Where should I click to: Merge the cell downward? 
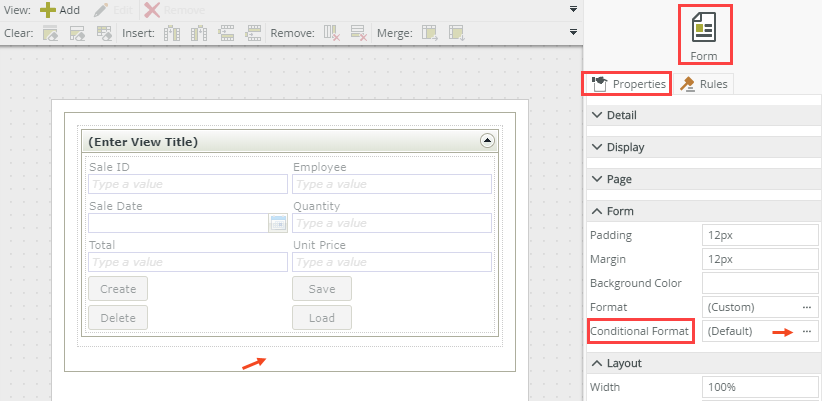click(457, 34)
